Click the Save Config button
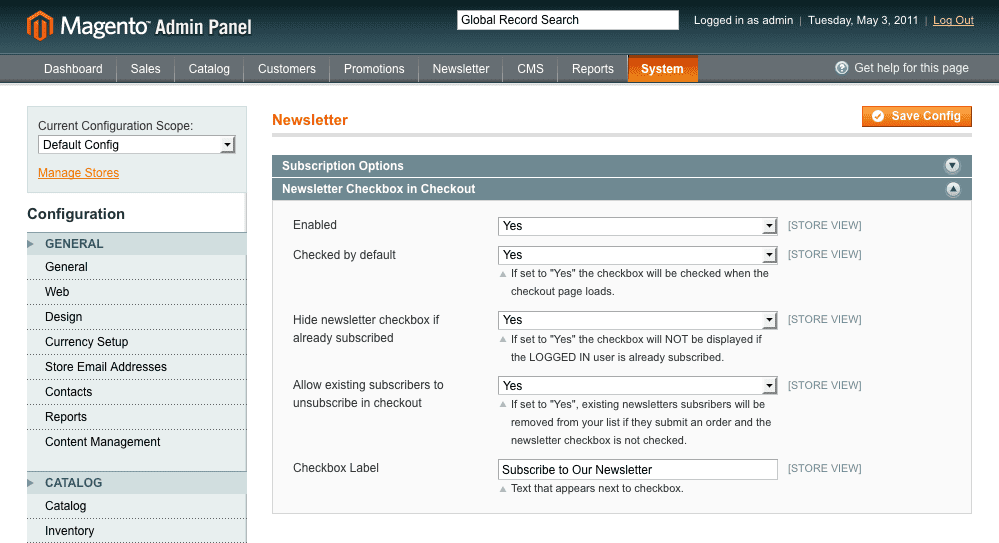This screenshot has height=543, width=999. 917,116
